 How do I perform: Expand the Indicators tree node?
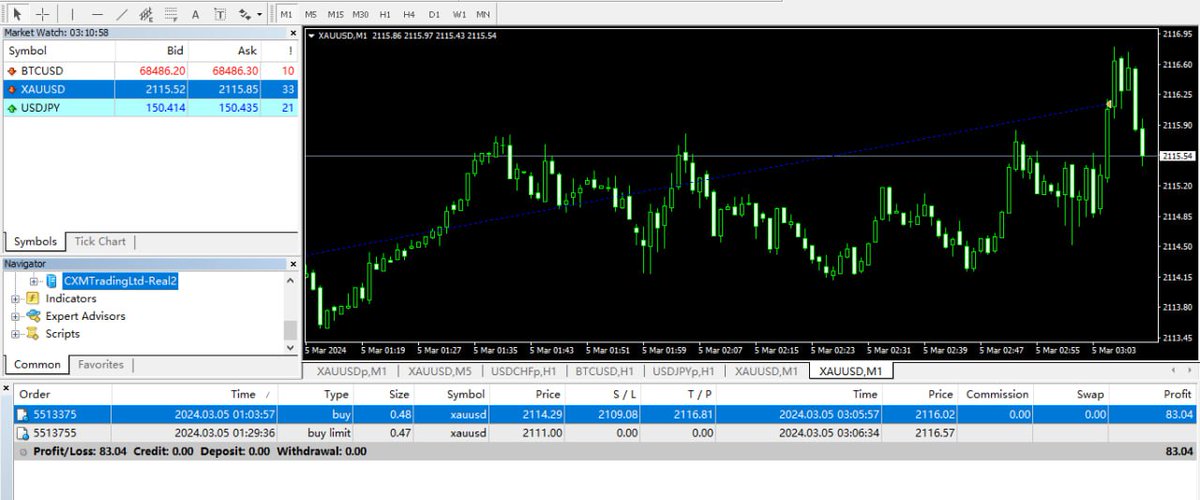15,299
